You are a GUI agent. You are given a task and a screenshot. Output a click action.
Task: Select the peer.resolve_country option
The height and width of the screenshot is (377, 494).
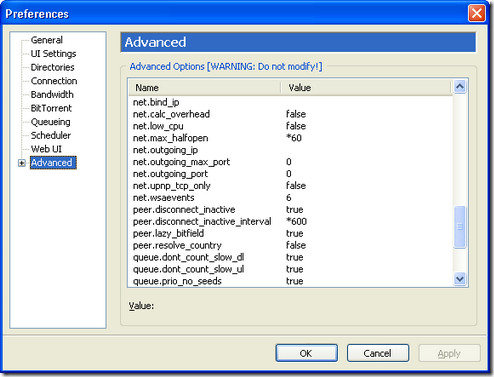(290, 245)
